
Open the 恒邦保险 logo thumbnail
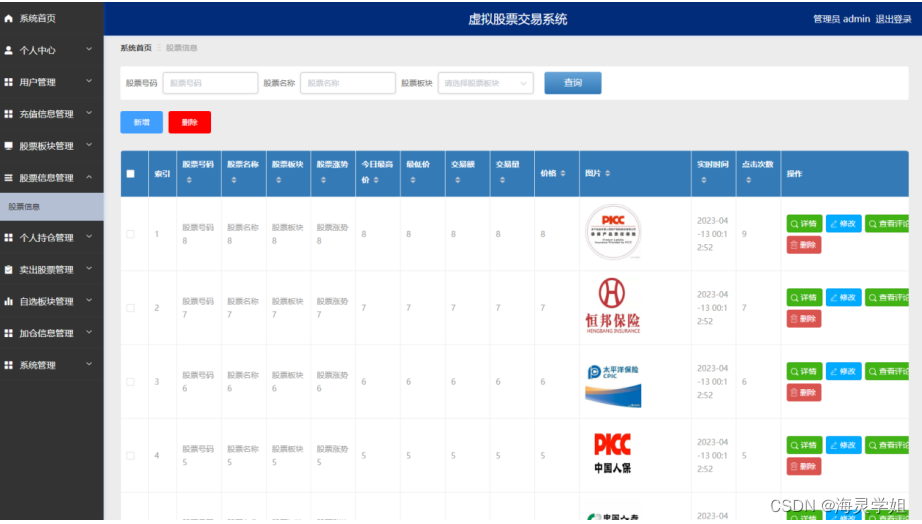point(613,306)
